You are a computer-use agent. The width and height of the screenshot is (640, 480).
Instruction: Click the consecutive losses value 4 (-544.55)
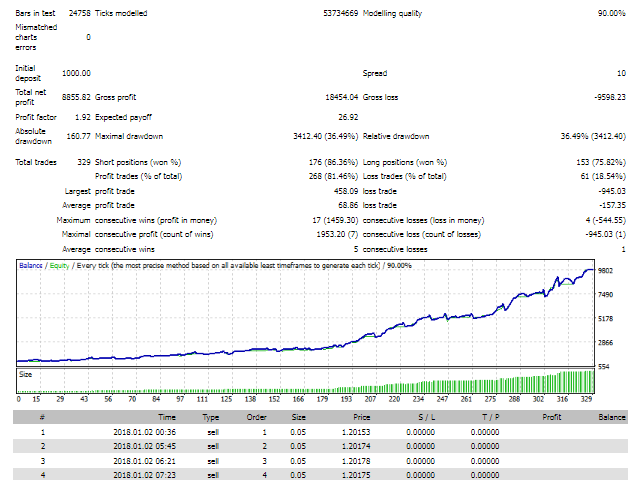click(x=606, y=220)
